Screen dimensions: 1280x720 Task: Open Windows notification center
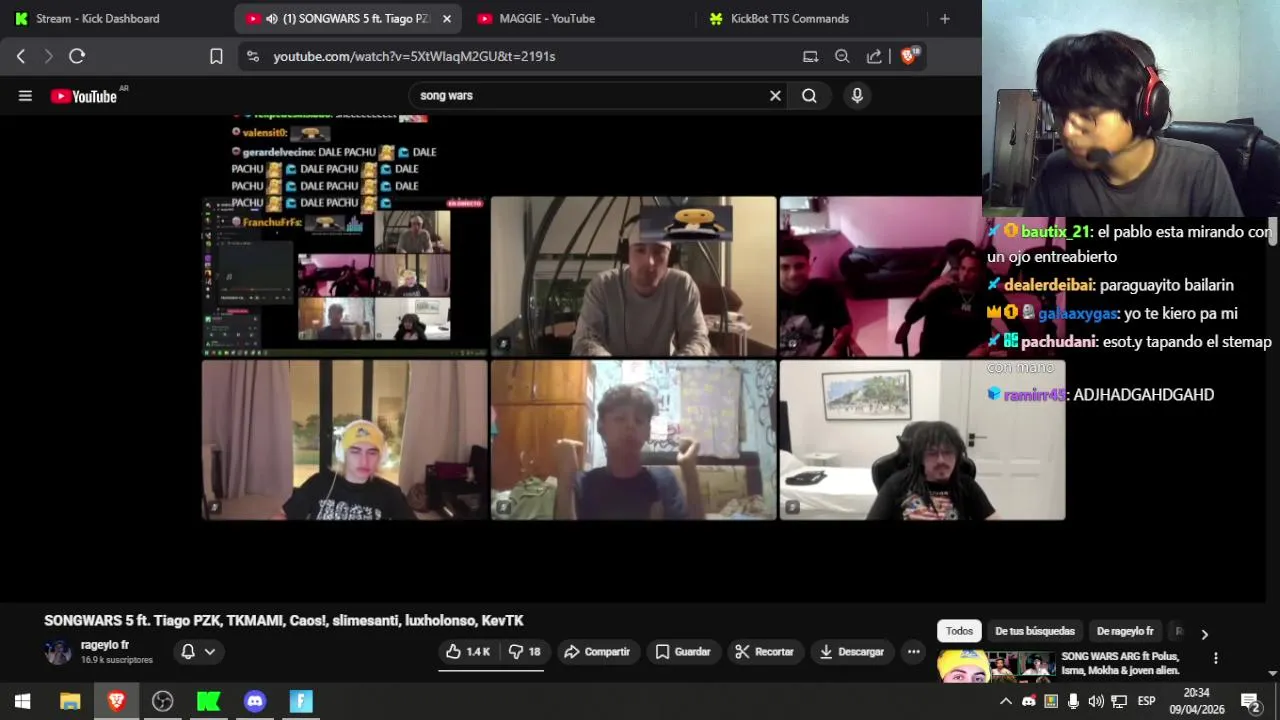pyautogui.click(x=1250, y=701)
